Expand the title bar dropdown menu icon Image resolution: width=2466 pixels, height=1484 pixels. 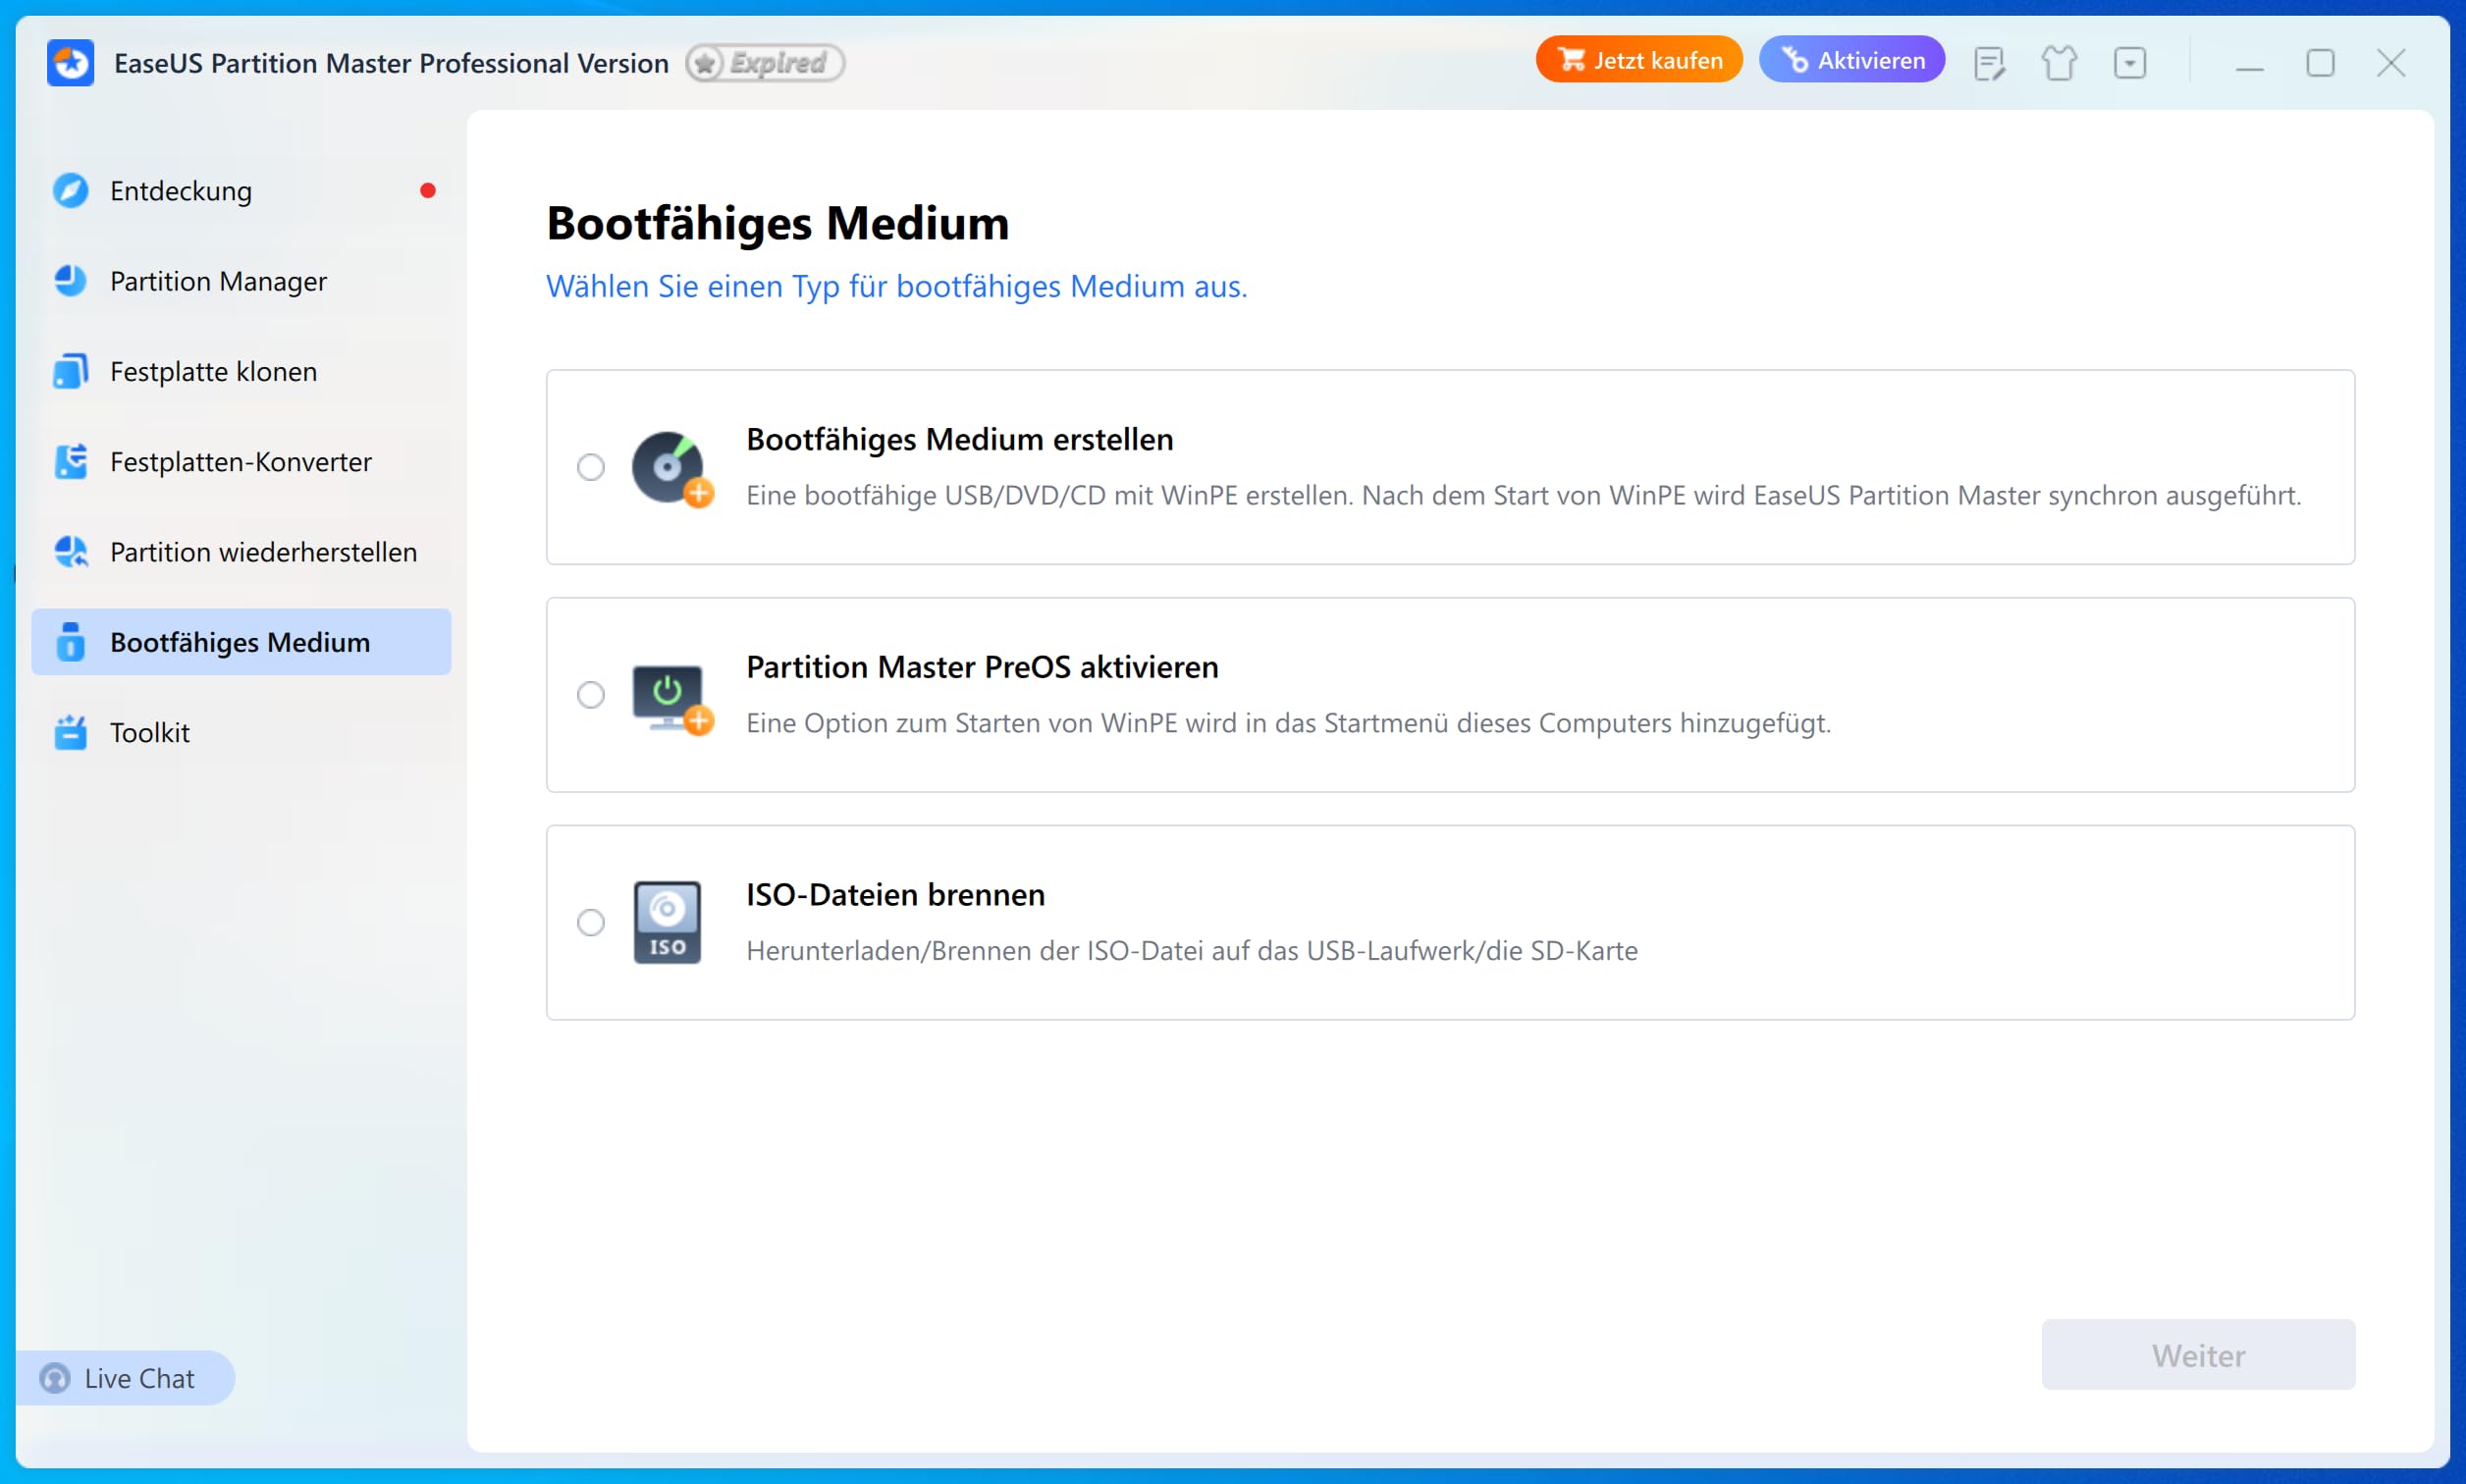(x=2130, y=63)
